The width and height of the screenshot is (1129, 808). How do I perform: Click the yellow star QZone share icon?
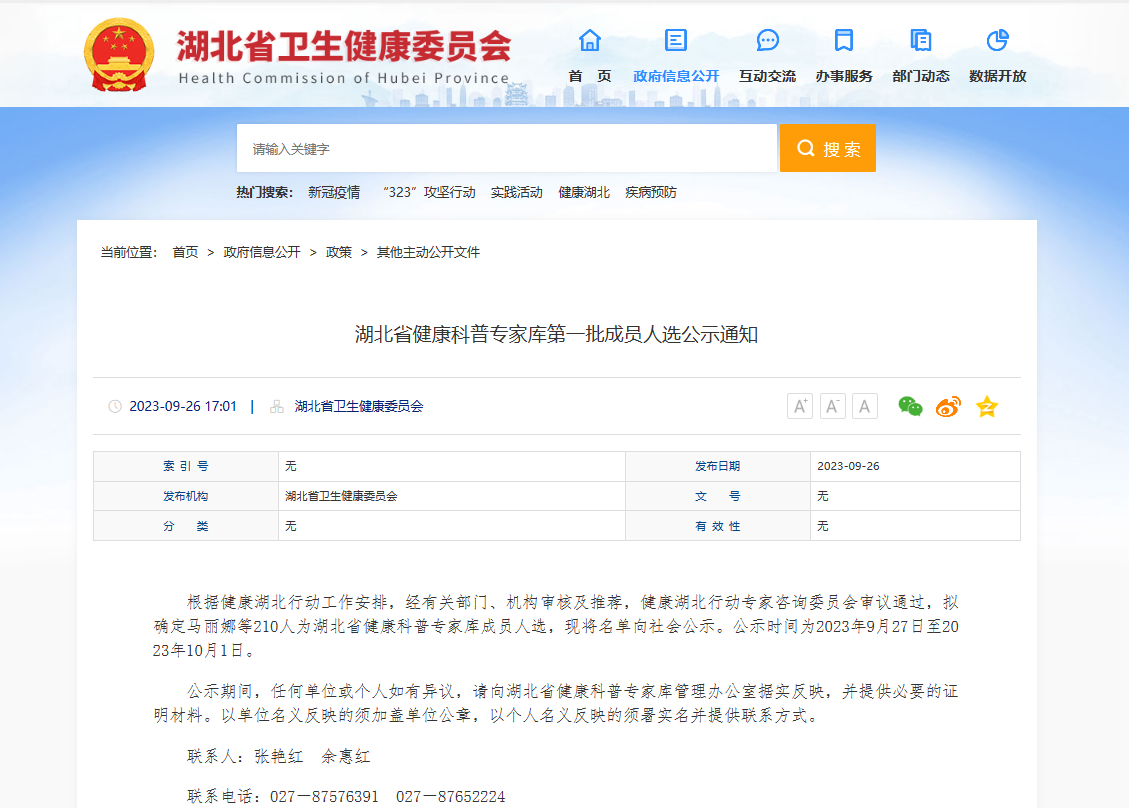(x=987, y=406)
